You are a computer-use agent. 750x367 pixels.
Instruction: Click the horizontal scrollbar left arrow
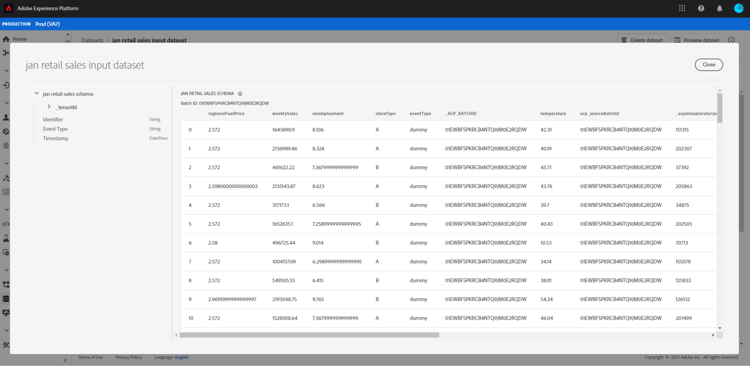coord(176,335)
